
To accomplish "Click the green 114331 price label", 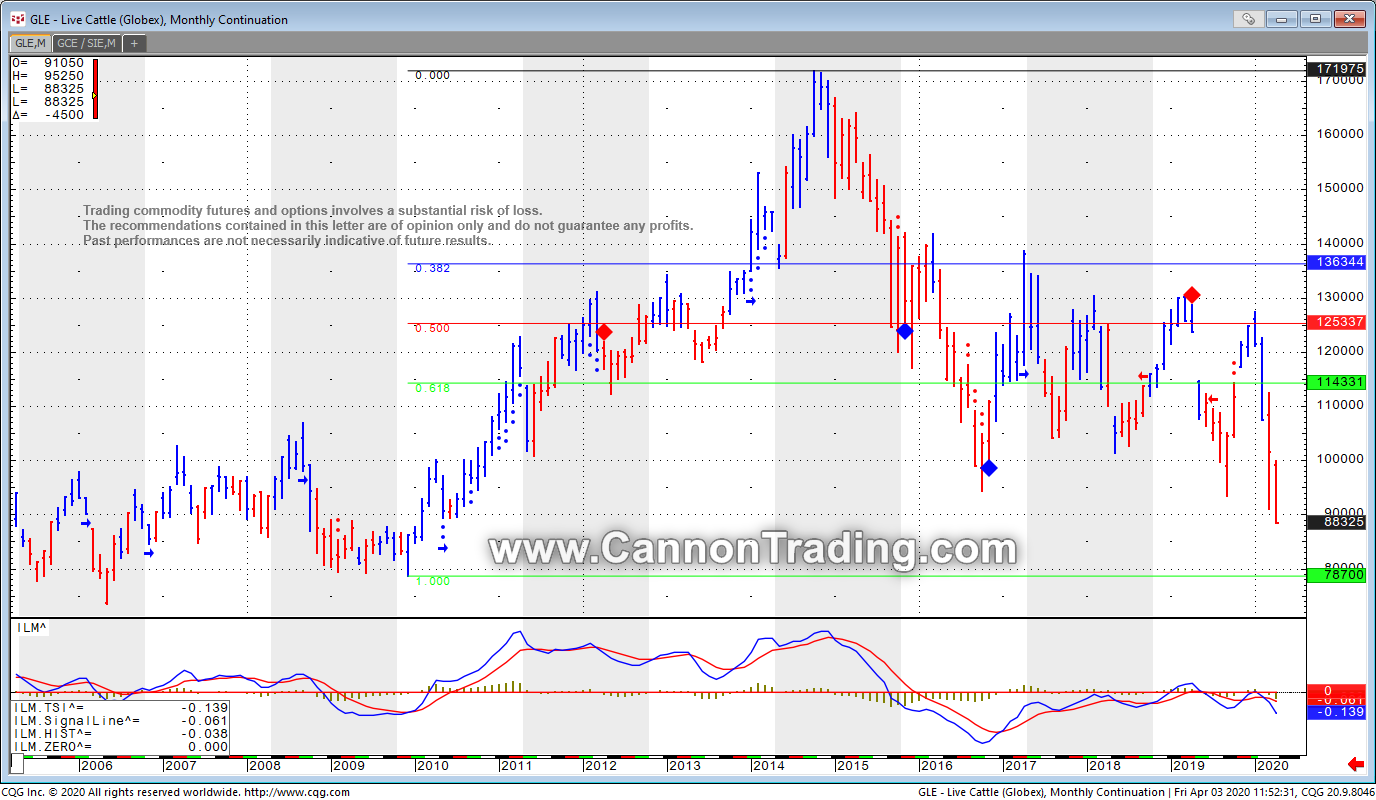I will (x=1340, y=382).
